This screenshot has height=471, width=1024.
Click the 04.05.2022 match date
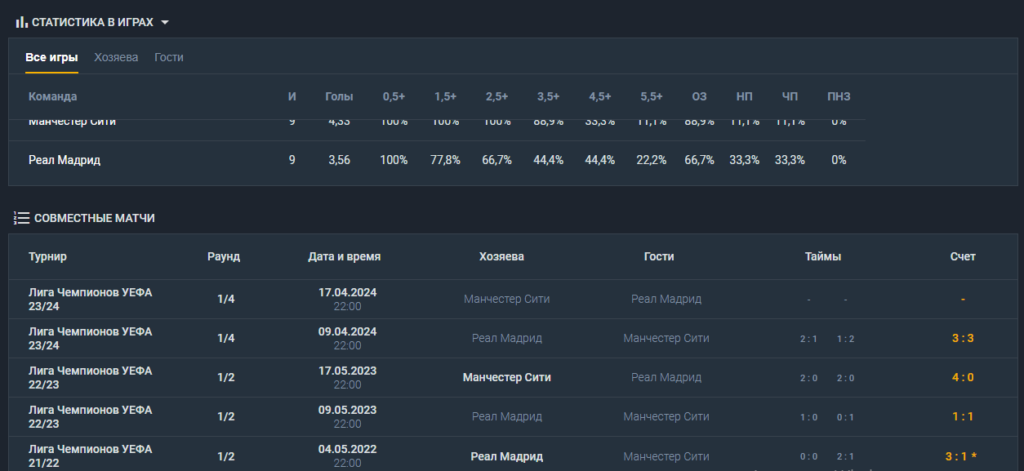click(x=347, y=449)
